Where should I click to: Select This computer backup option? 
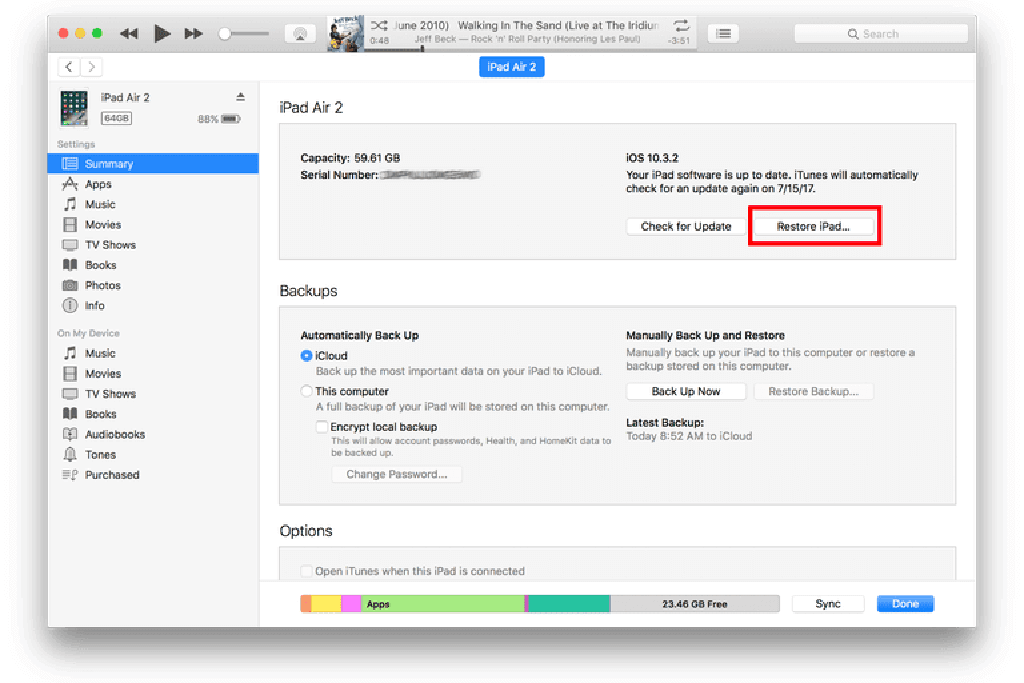307,392
